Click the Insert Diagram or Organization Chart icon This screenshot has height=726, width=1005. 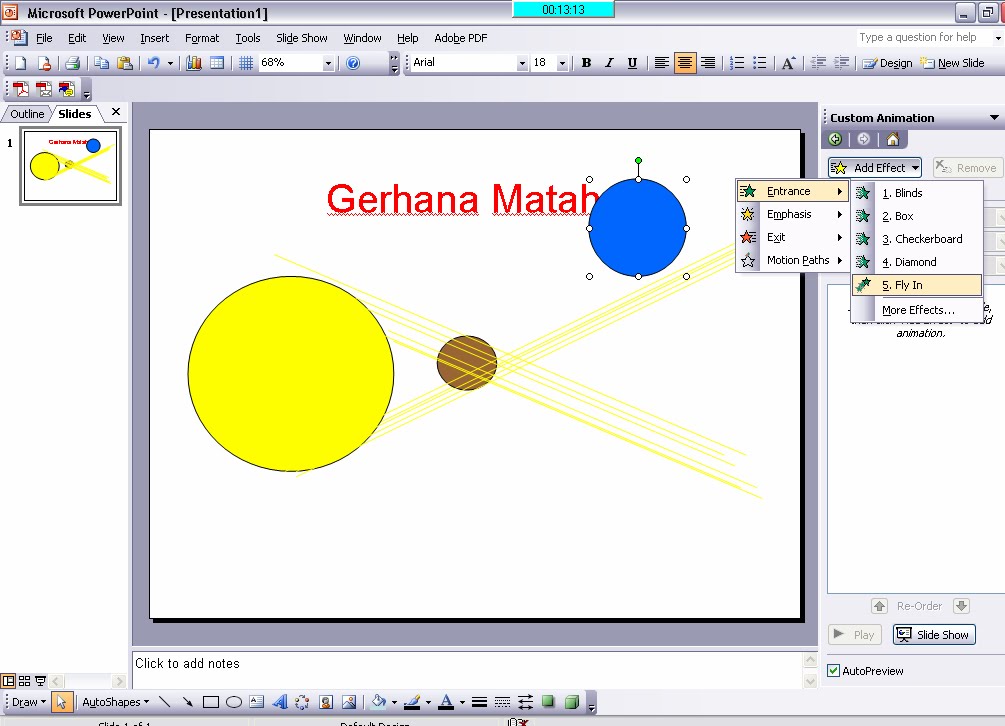(305, 702)
